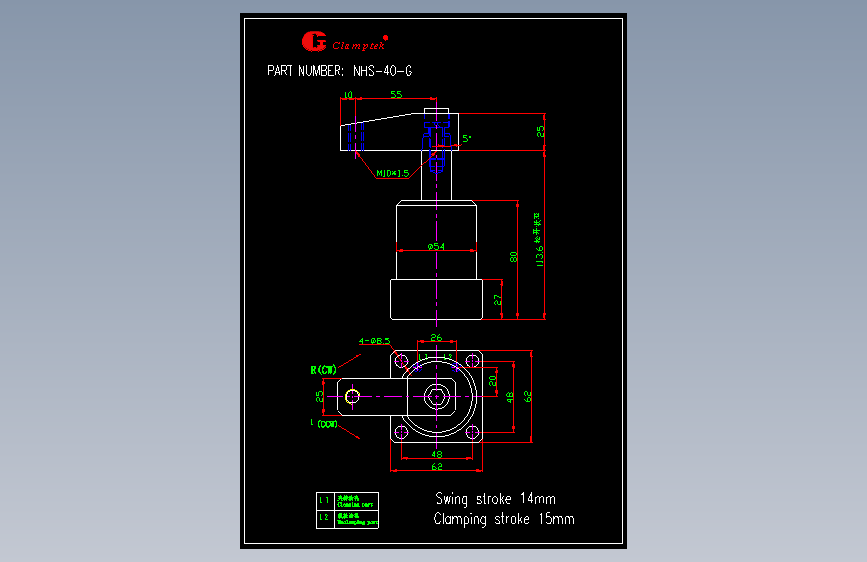Select the 'L(CCW)' rotation label
Image resolution: width=867 pixels, height=562 pixels.
[324, 424]
